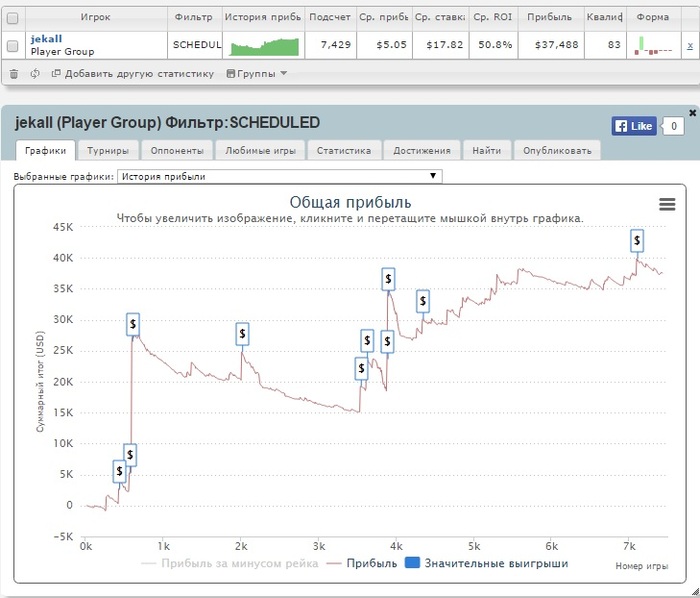Image resolution: width=700 pixels, height=598 pixels.
Task: Open the Любимые игры tab
Action: tap(260, 150)
